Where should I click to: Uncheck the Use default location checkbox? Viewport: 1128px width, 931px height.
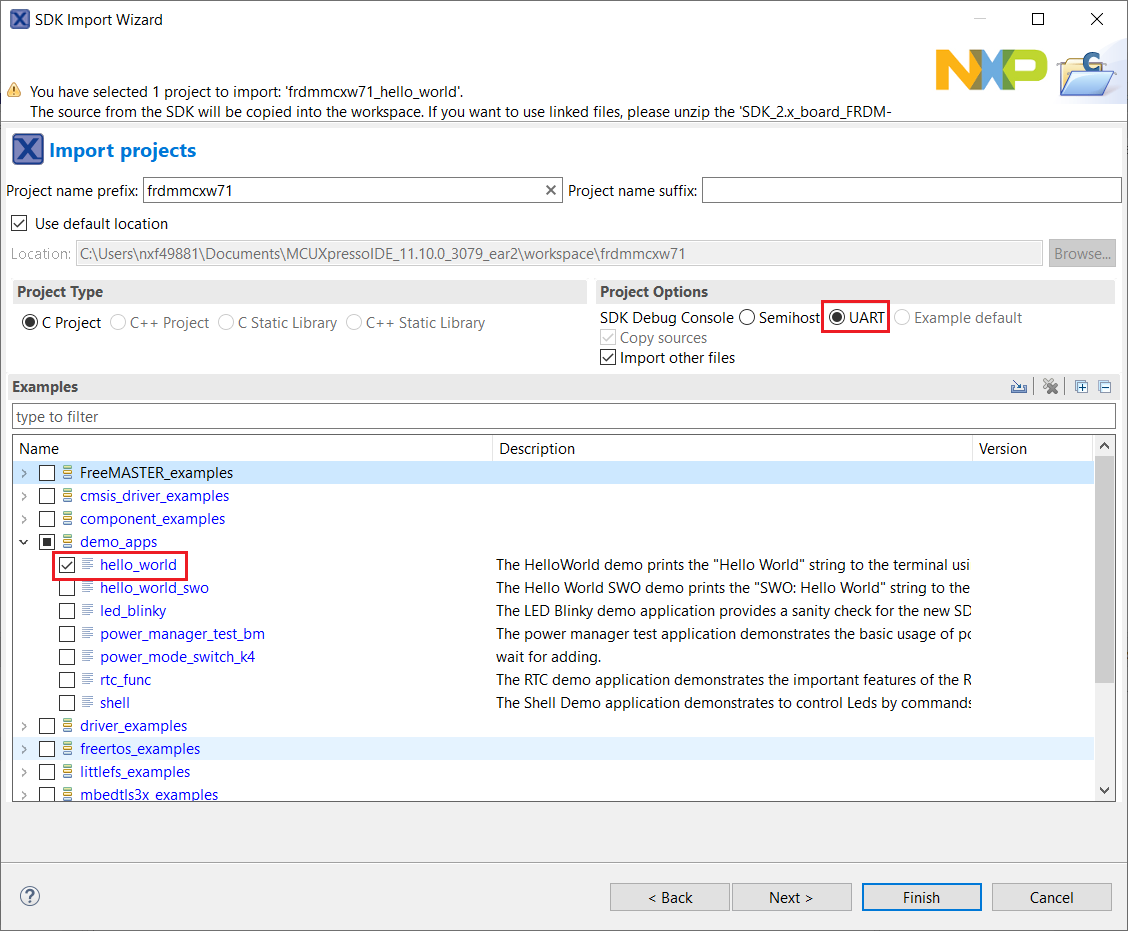(19, 223)
